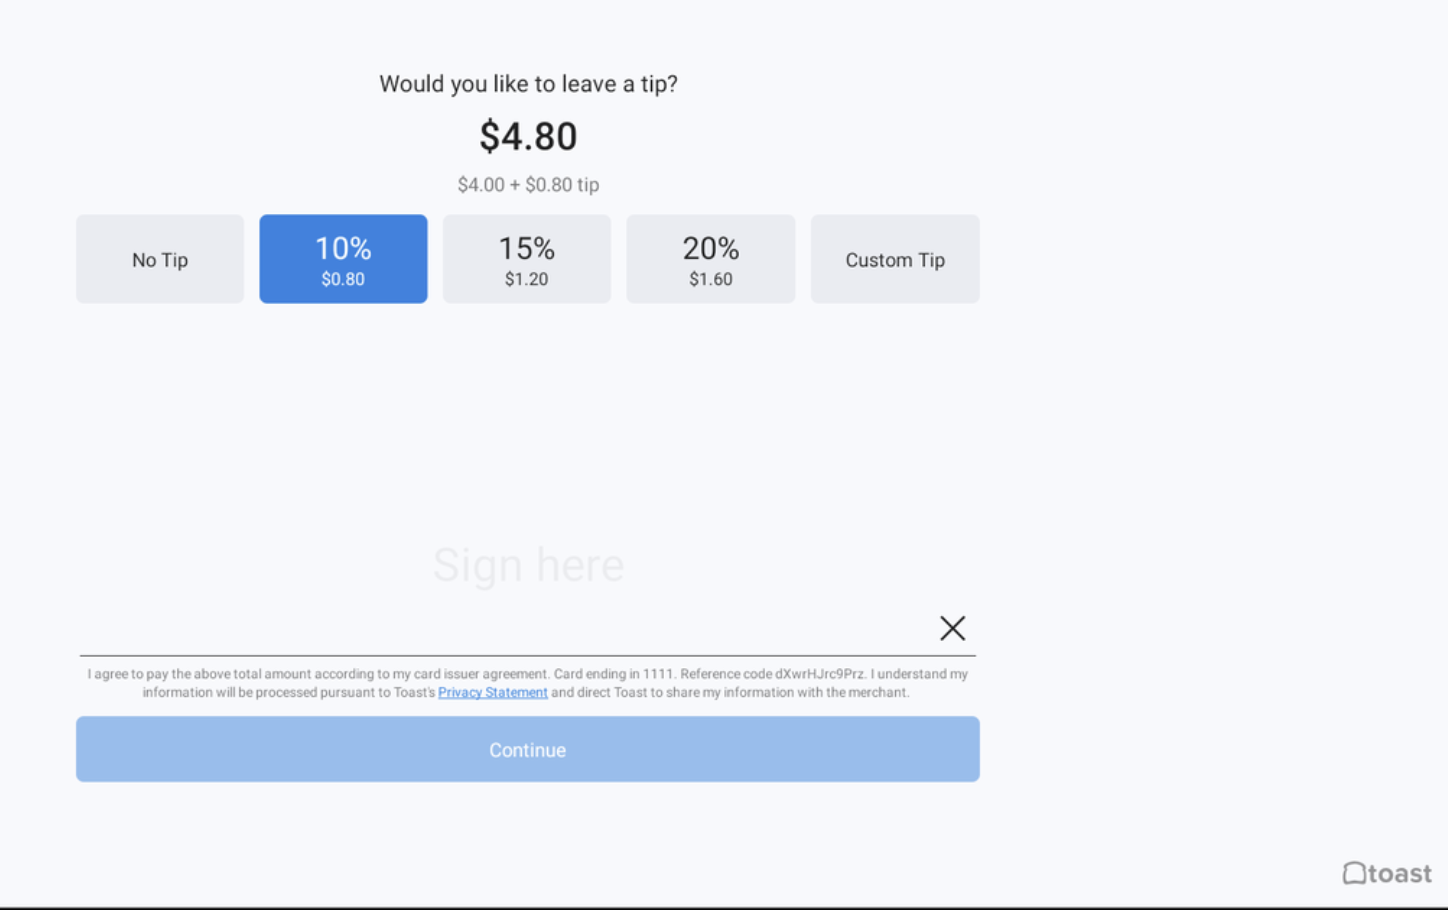
Task: Click the $4.80 total amount
Action: 528,136
